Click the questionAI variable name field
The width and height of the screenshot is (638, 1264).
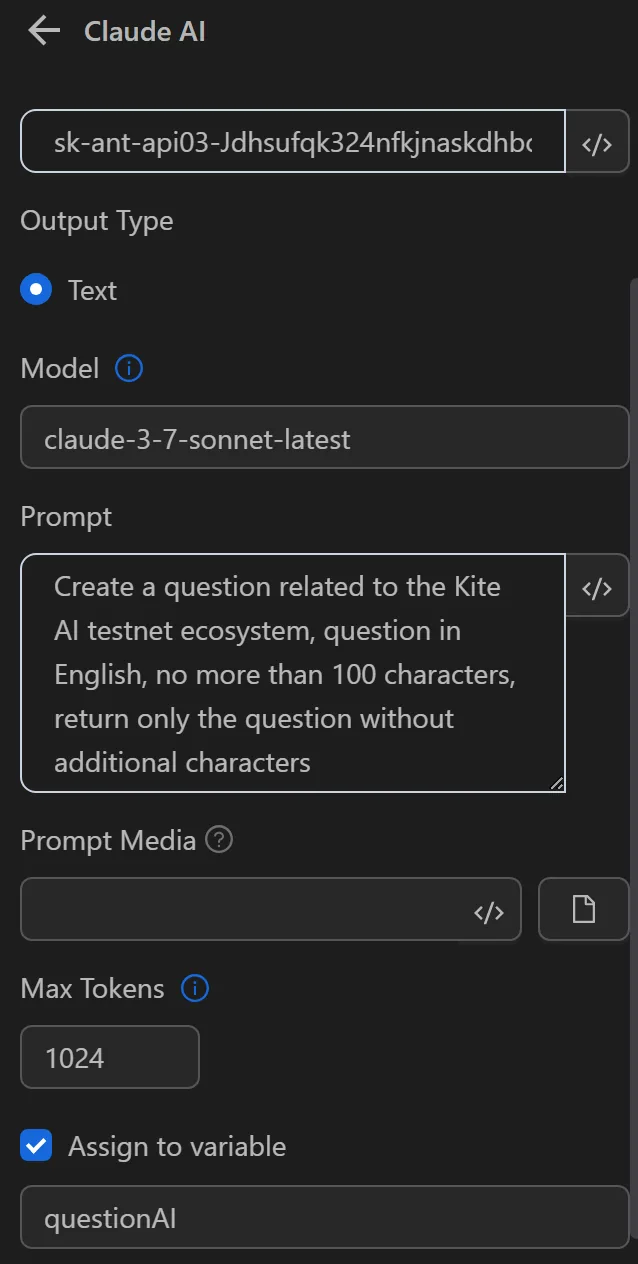tap(324, 1219)
